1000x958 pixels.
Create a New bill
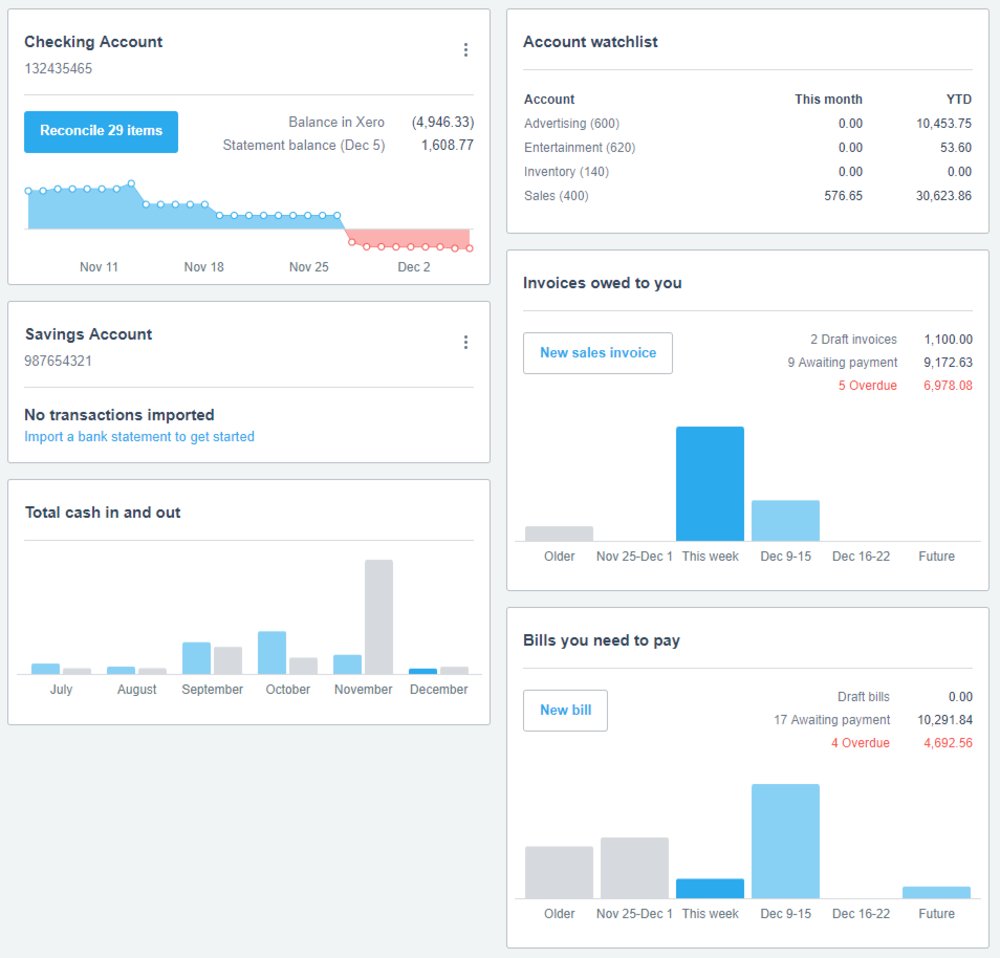click(x=565, y=710)
